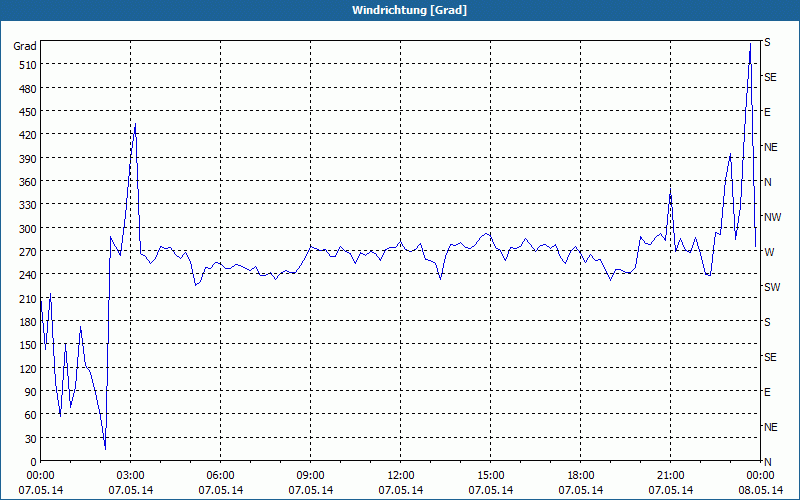Click the "150" degree axis label
800x500 pixels.
coord(28,345)
